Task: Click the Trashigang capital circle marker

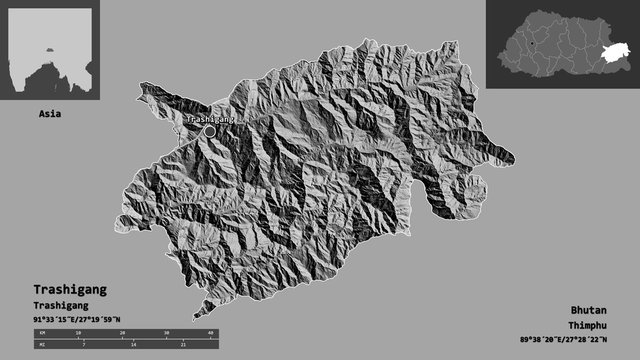Action: [x=209, y=131]
